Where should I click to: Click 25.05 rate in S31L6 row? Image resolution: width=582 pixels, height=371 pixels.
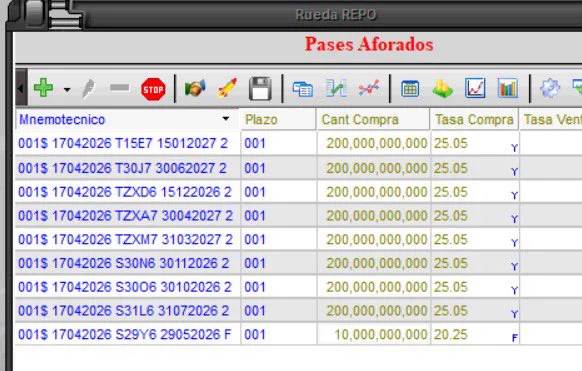point(451,311)
